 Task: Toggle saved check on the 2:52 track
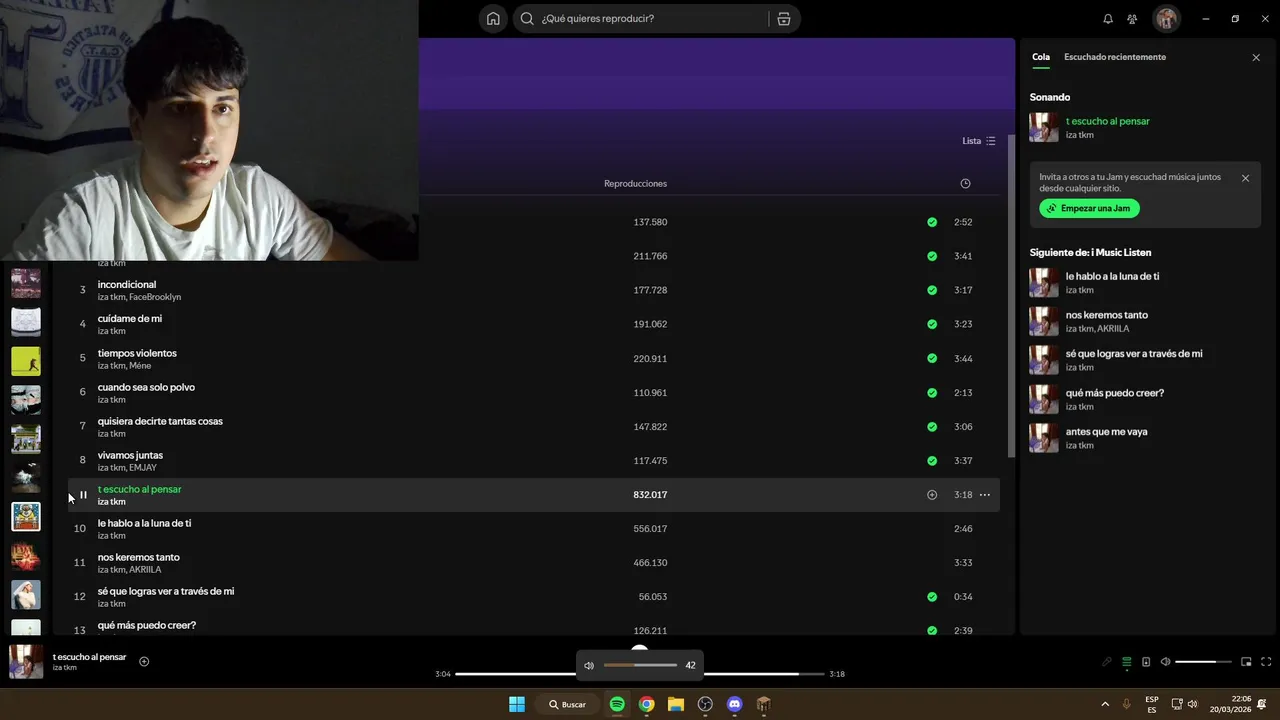932,222
